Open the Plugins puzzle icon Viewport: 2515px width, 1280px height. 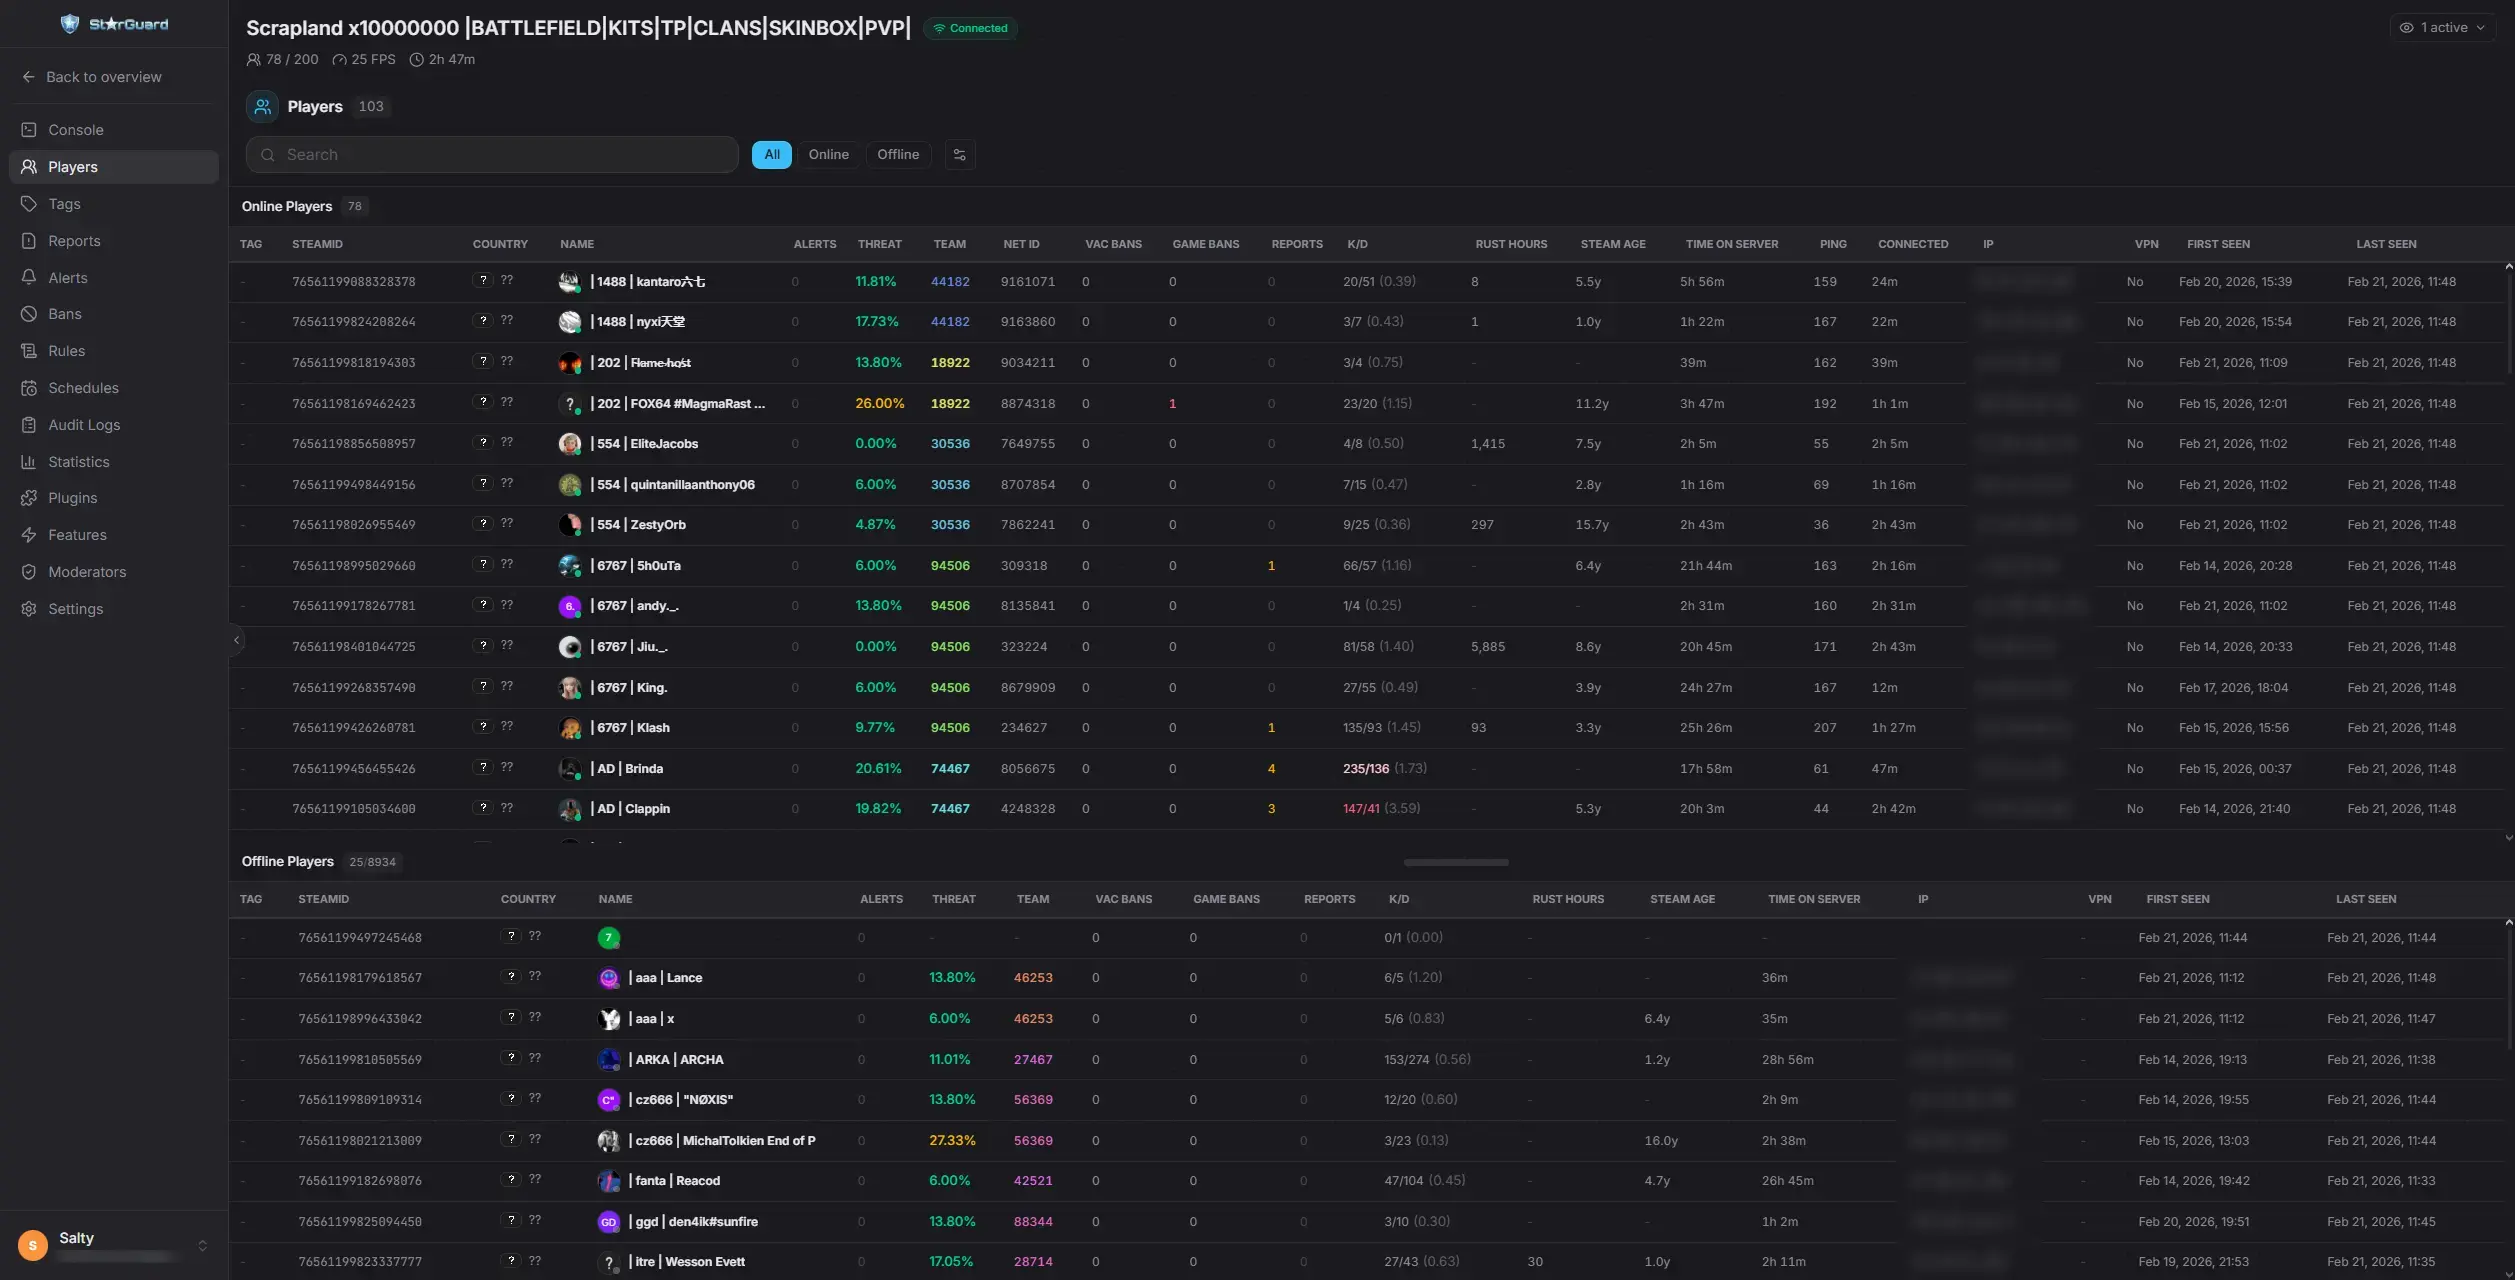[29, 498]
